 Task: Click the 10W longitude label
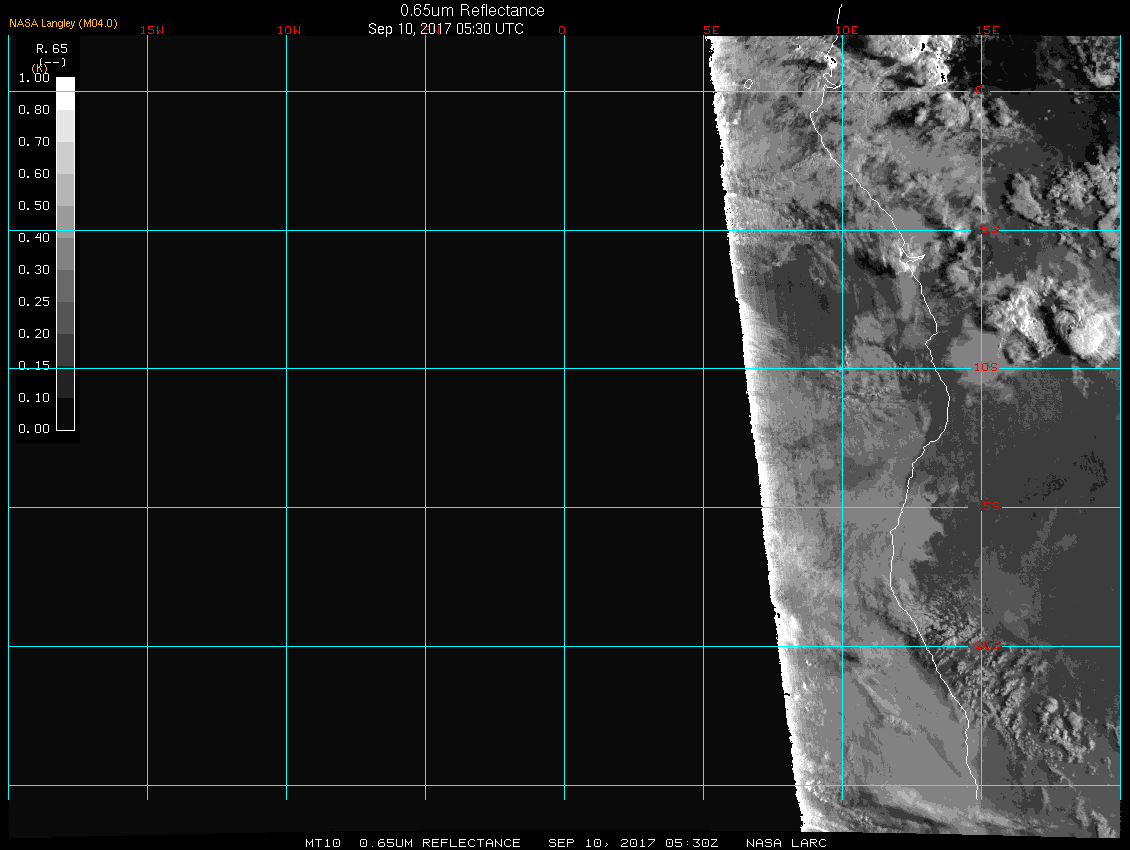pyautogui.click(x=289, y=30)
